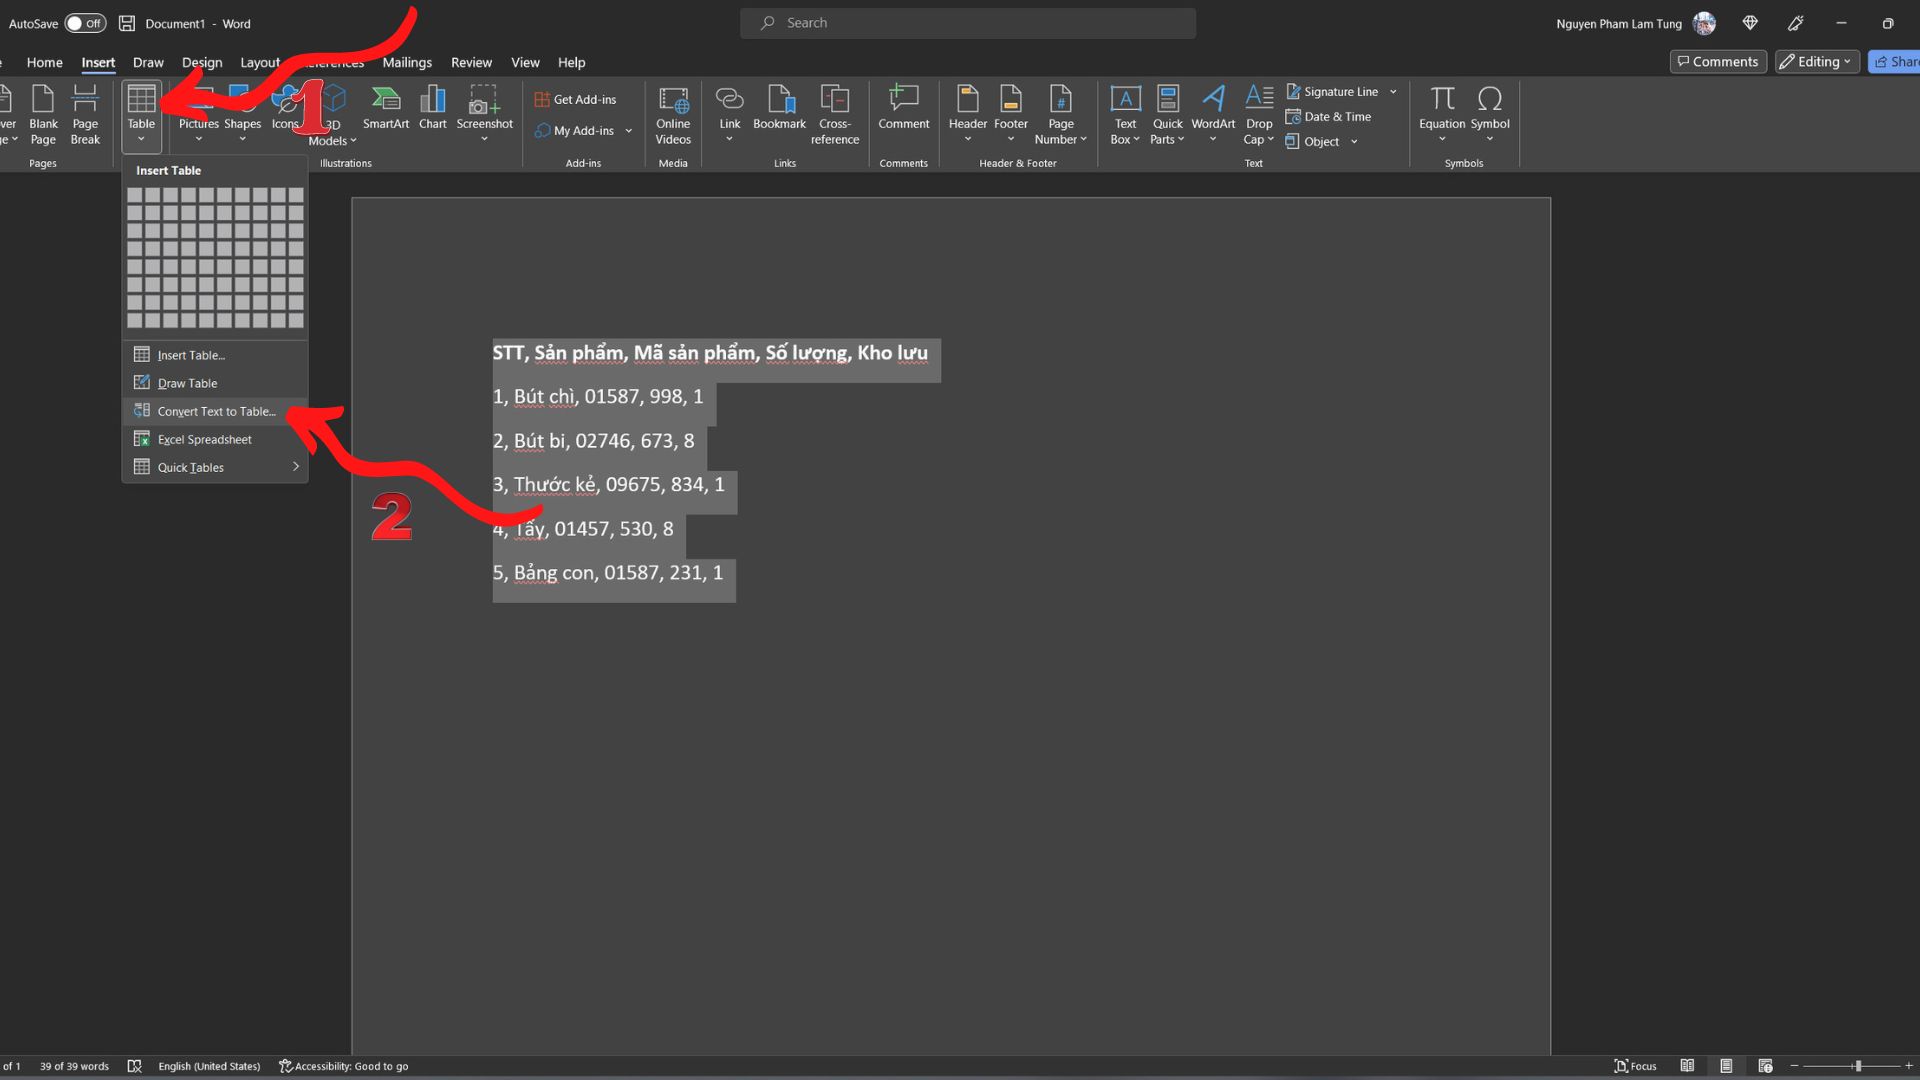Expand the Object dropdown arrow

pyautogui.click(x=1354, y=142)
